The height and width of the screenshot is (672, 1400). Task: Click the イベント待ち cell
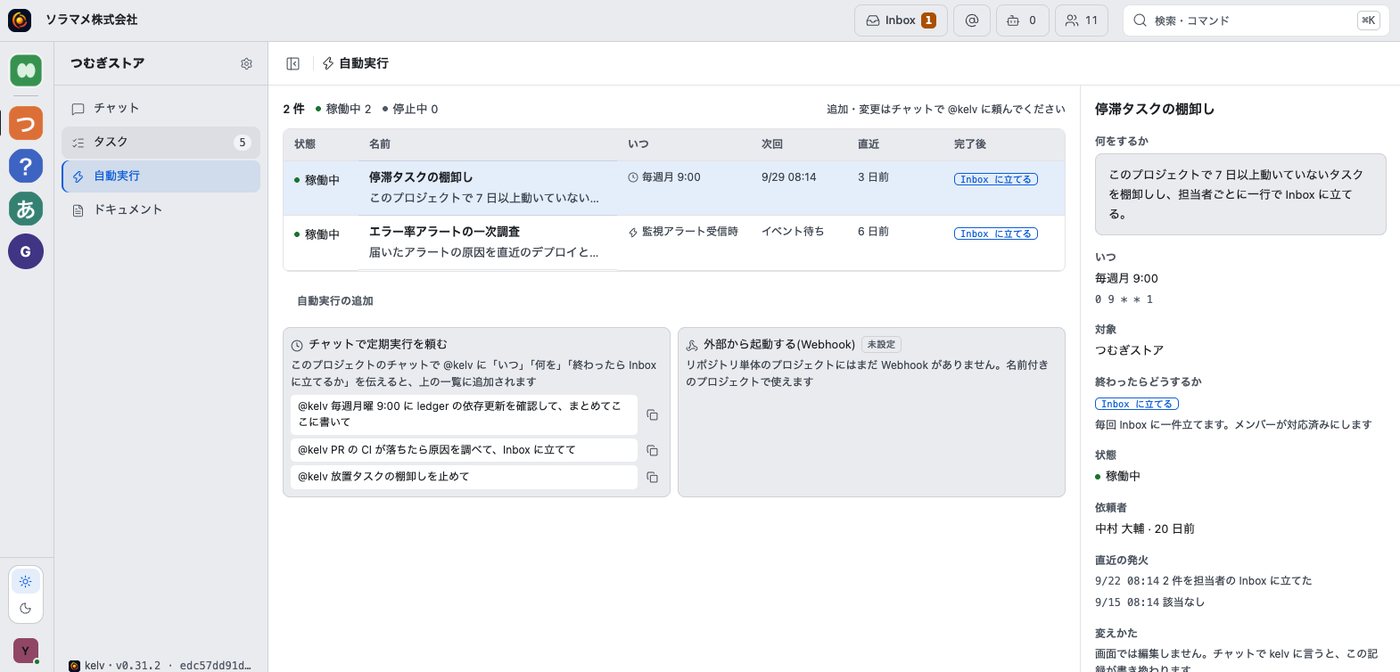pos(793,231)
